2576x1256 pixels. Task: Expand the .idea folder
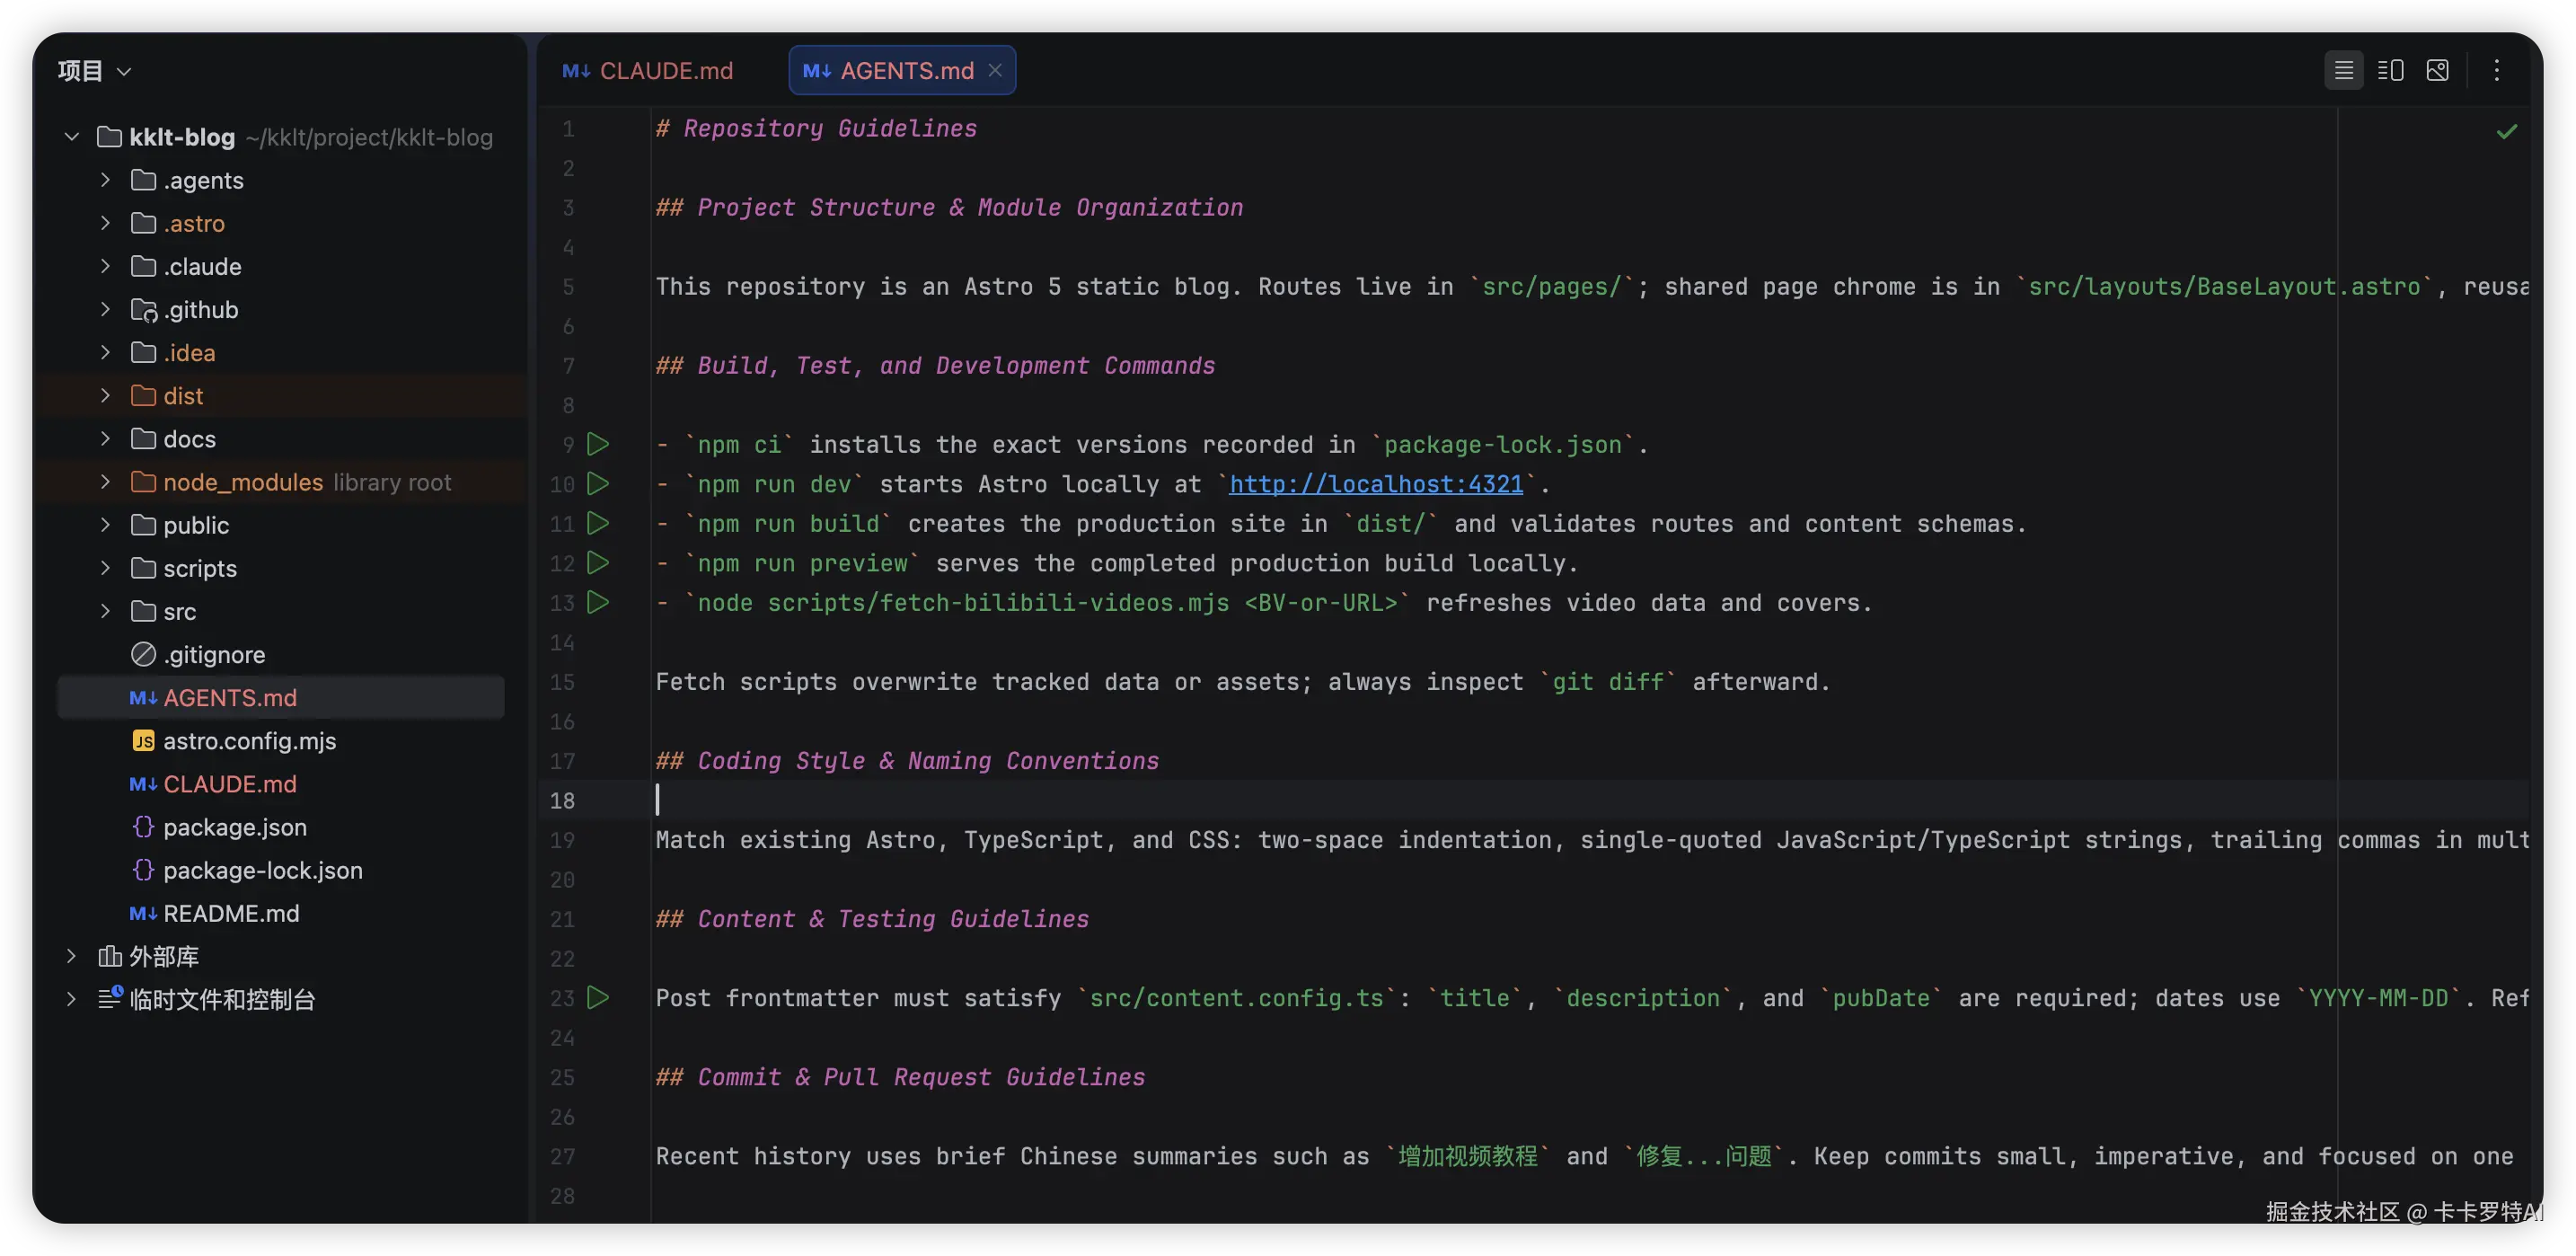tap(105, 352)
